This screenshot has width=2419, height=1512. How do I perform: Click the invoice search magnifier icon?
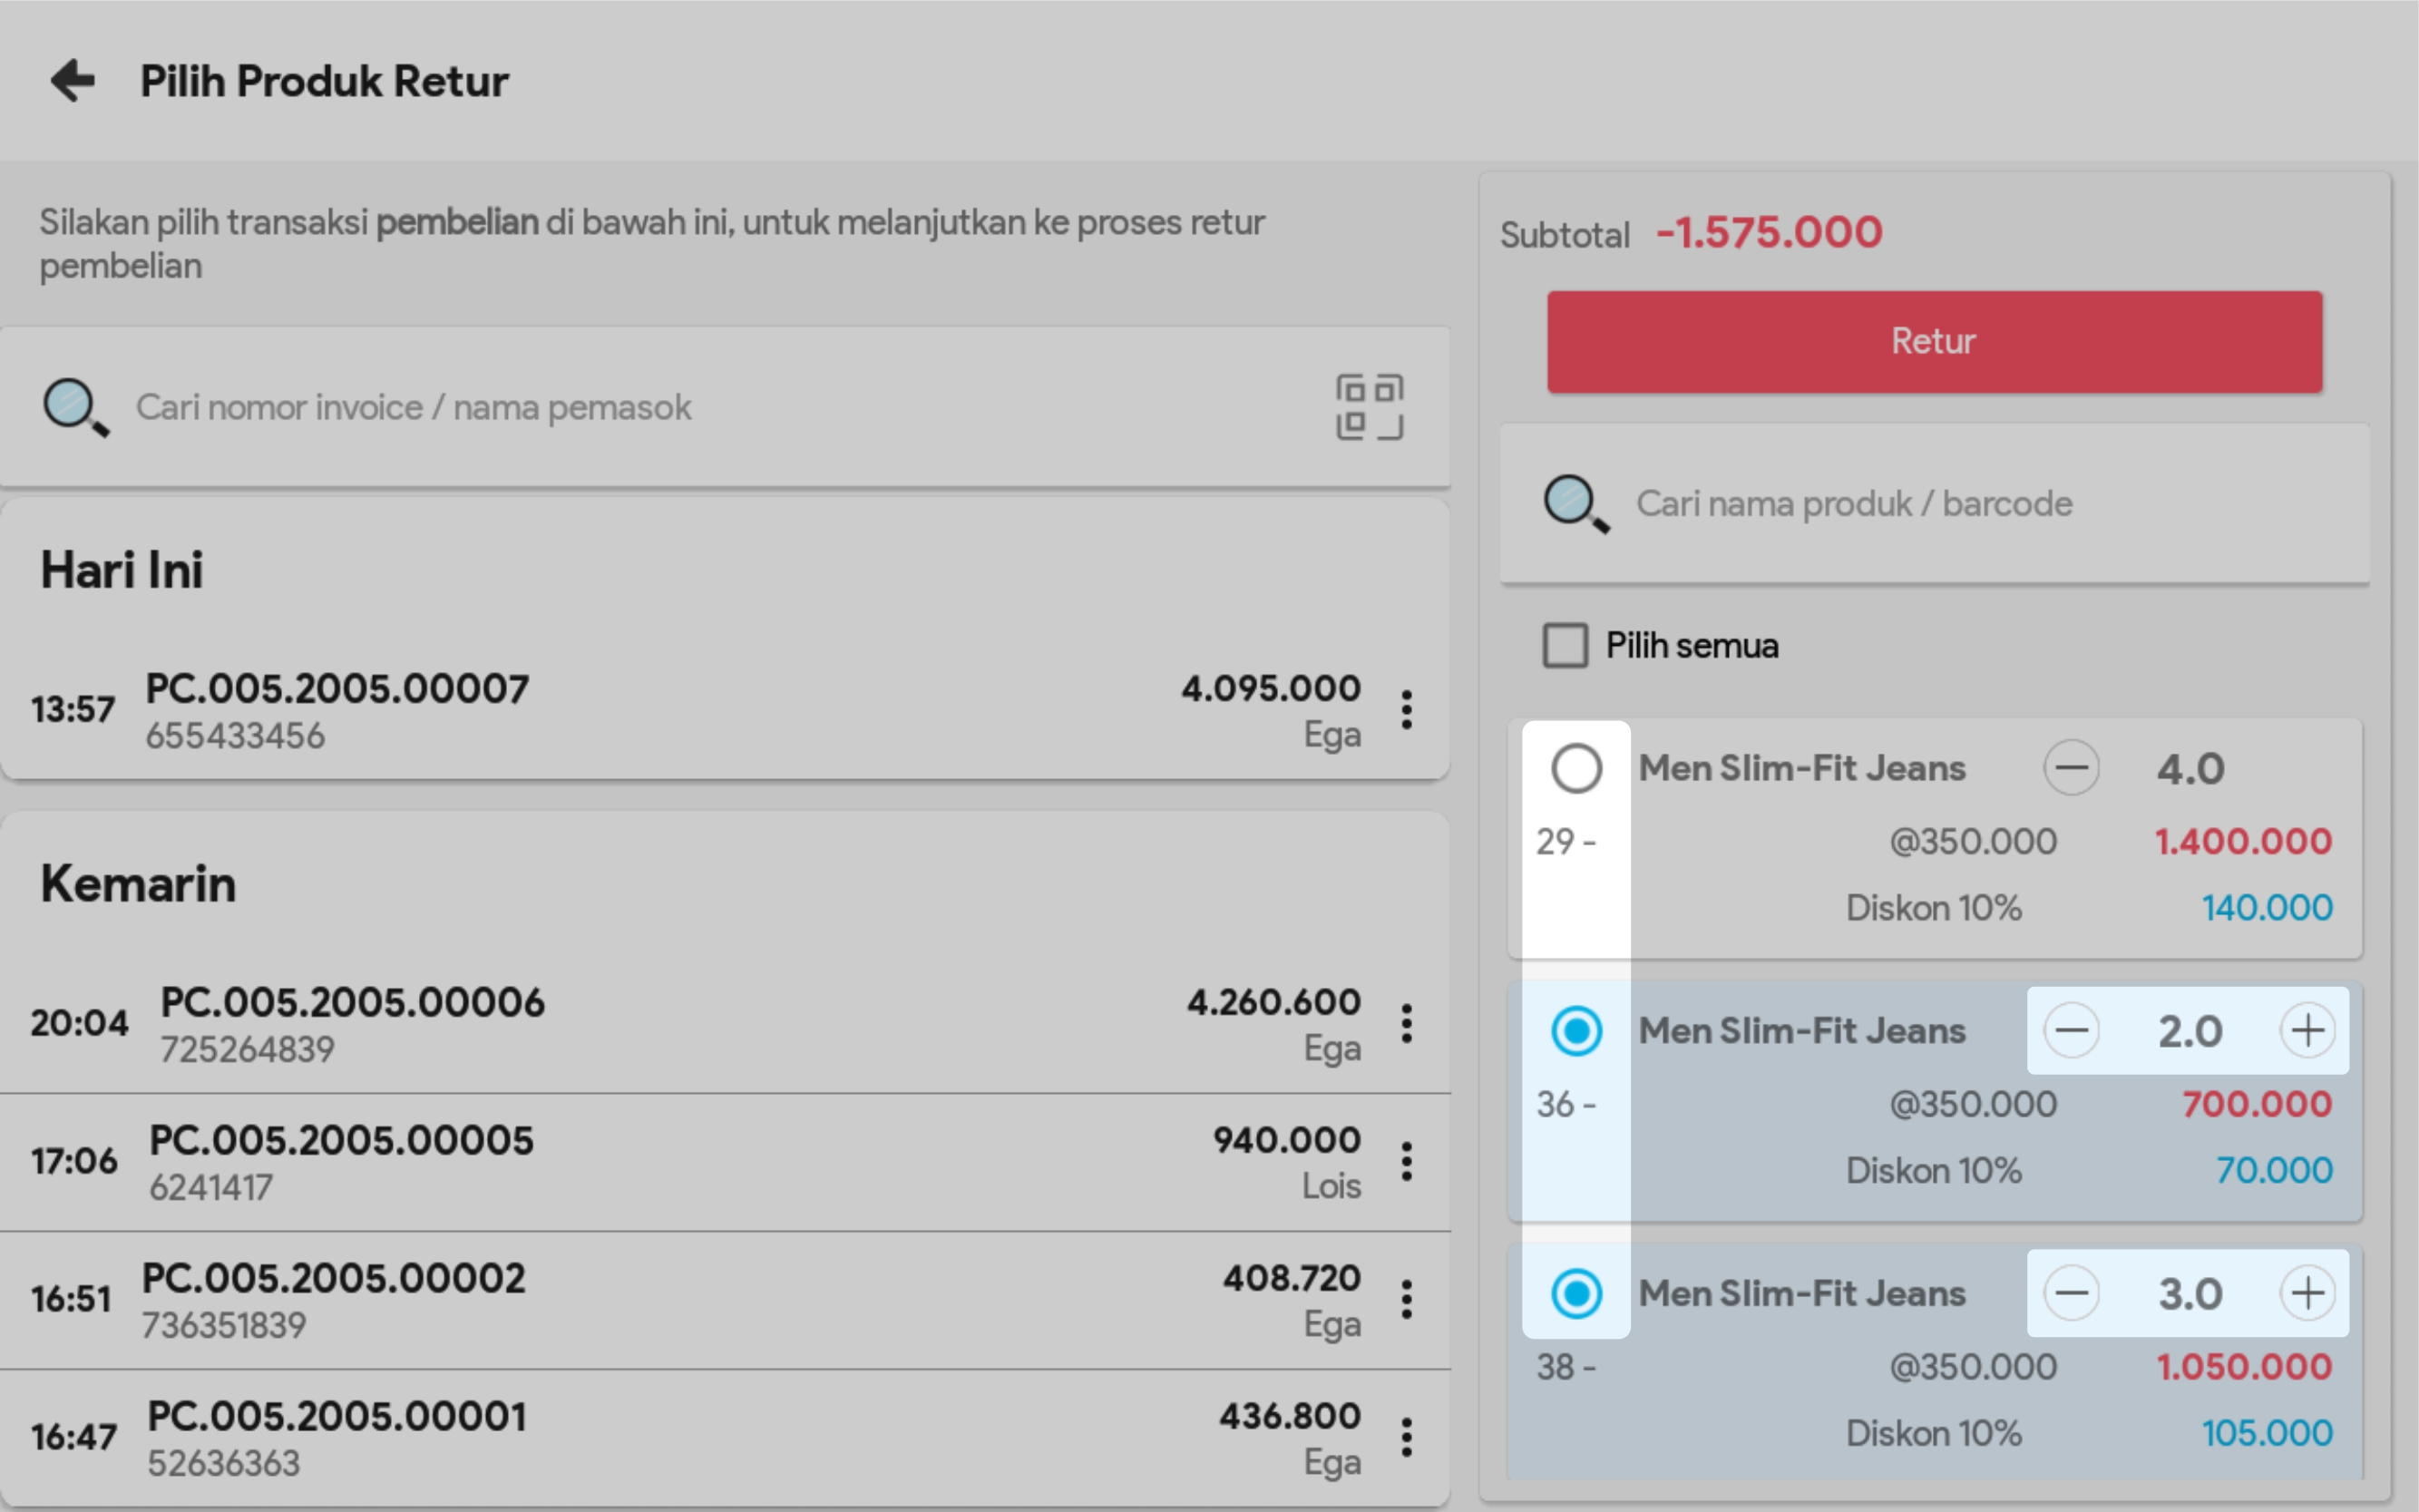[x=75, y=407]
